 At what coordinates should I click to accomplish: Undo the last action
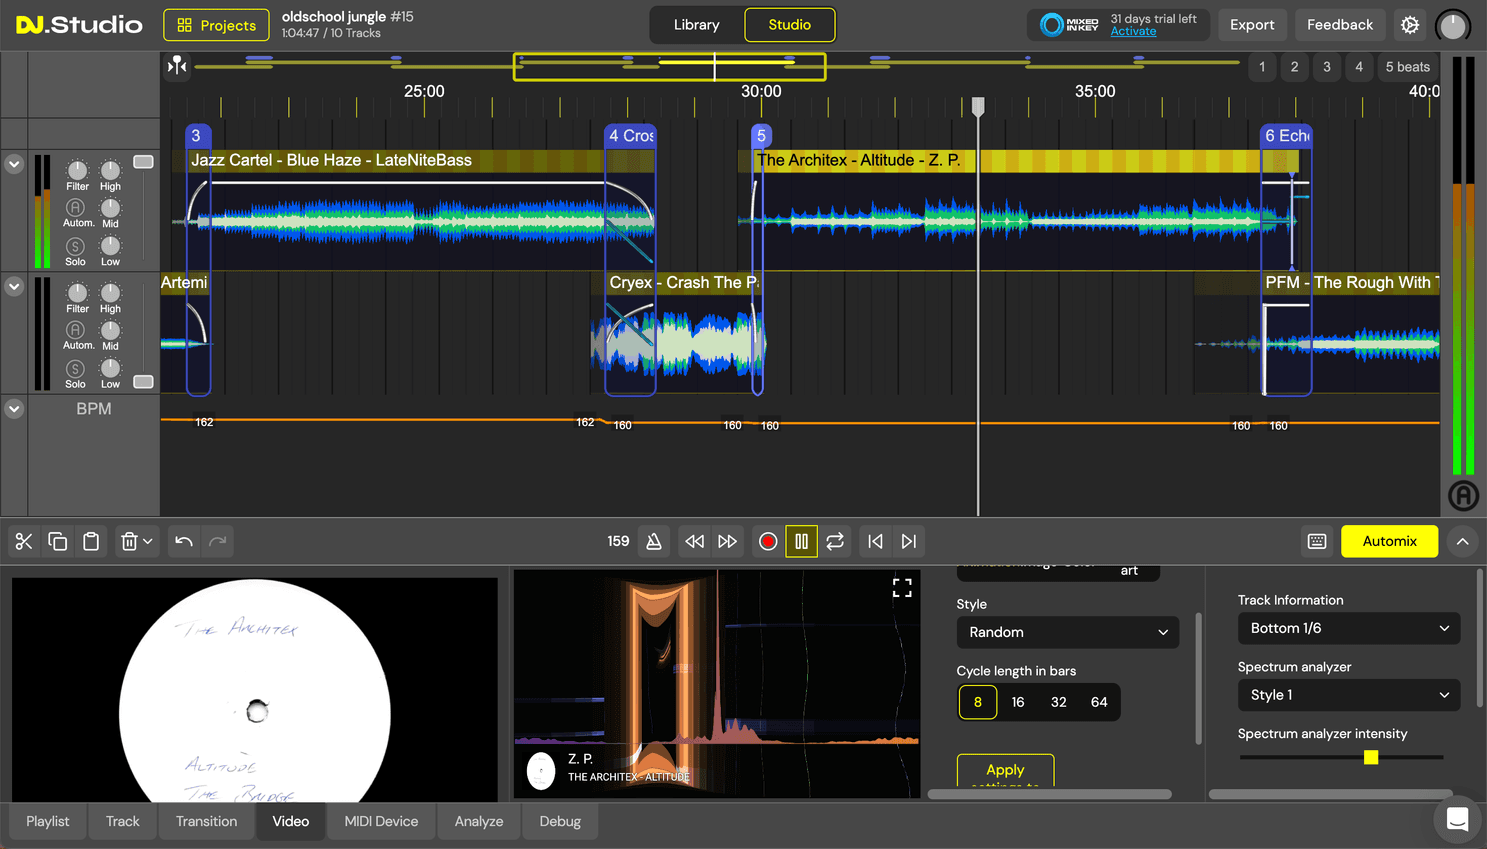(x=184, y=541)
